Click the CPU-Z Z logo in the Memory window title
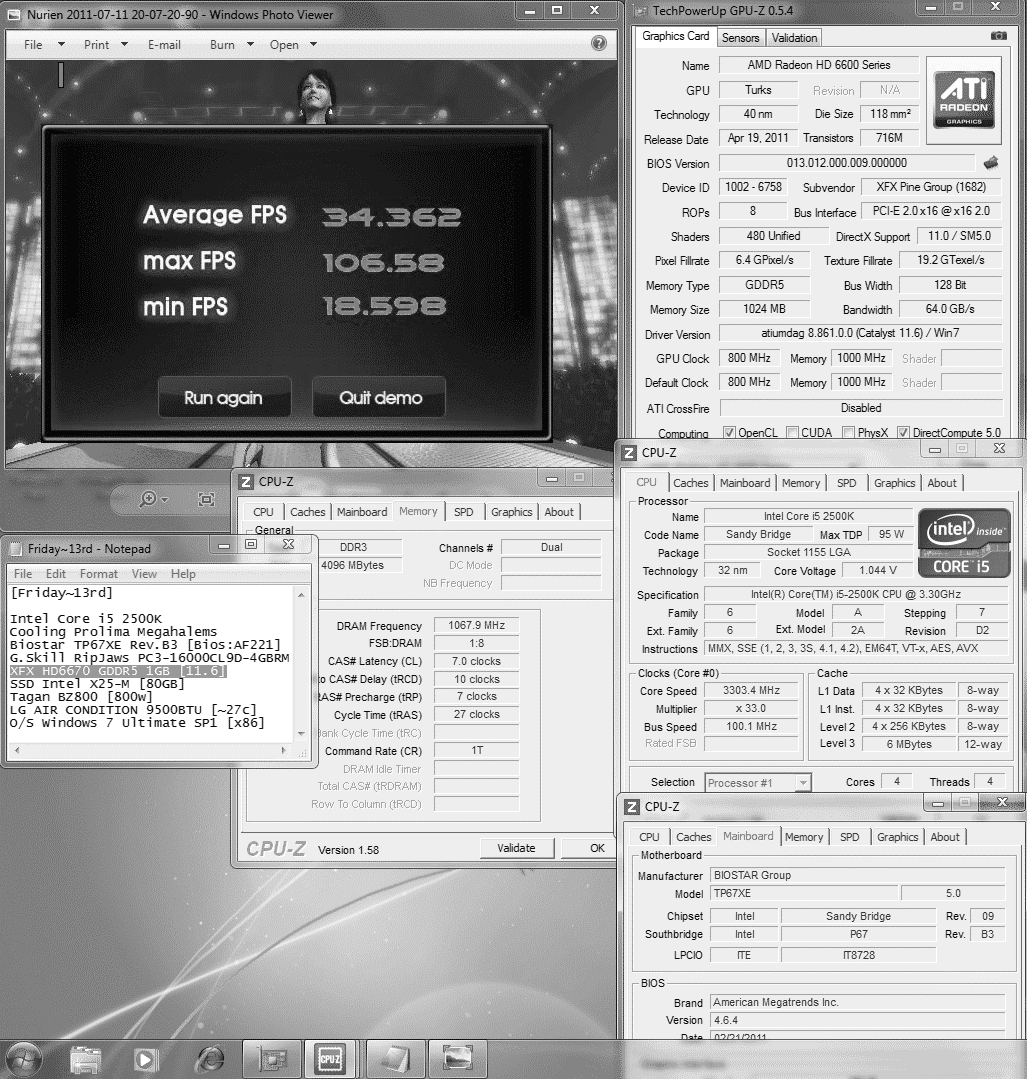 (x=246, y=482)
